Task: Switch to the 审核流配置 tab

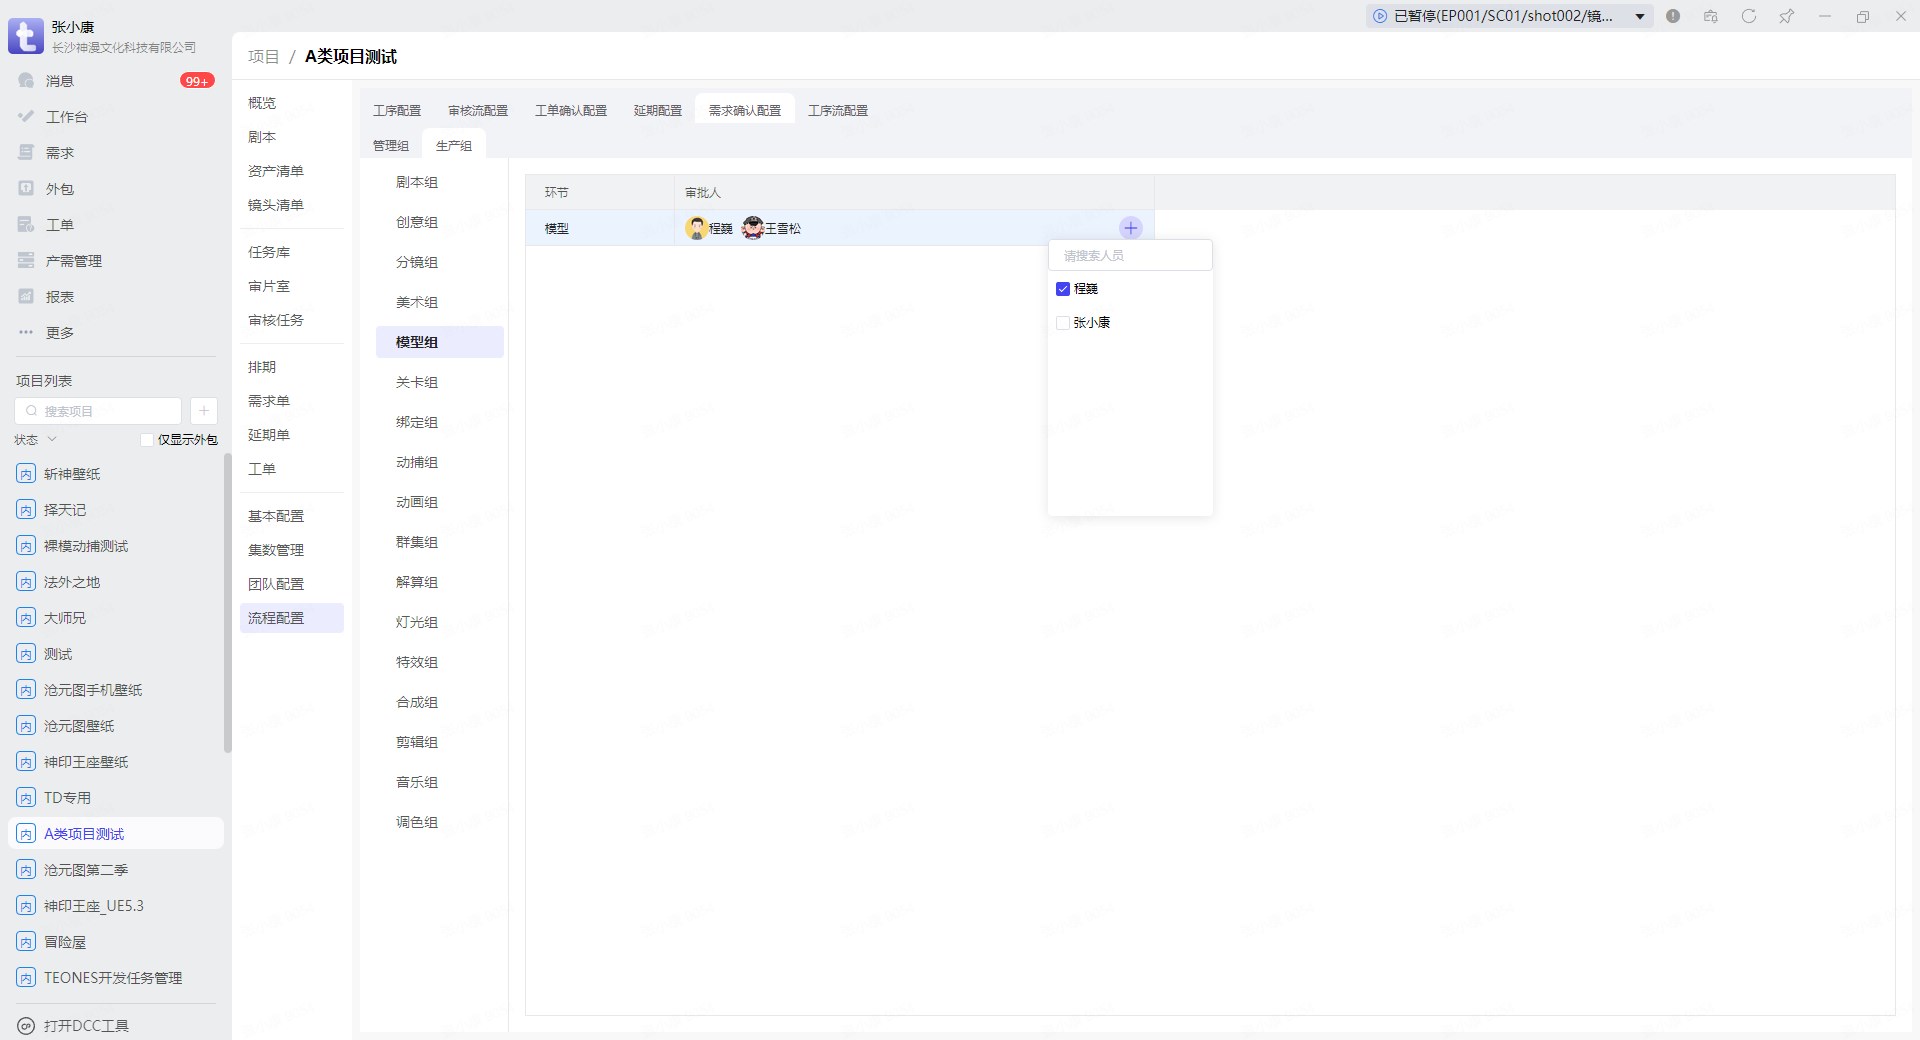Action: click(x=478, y=111)
